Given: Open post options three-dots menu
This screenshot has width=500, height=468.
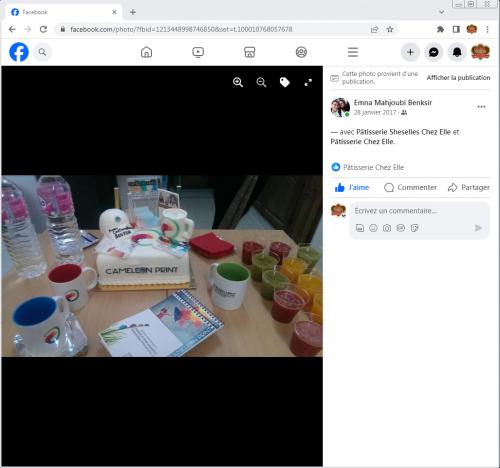Looking at the screenshot, I should click(481, 107).
